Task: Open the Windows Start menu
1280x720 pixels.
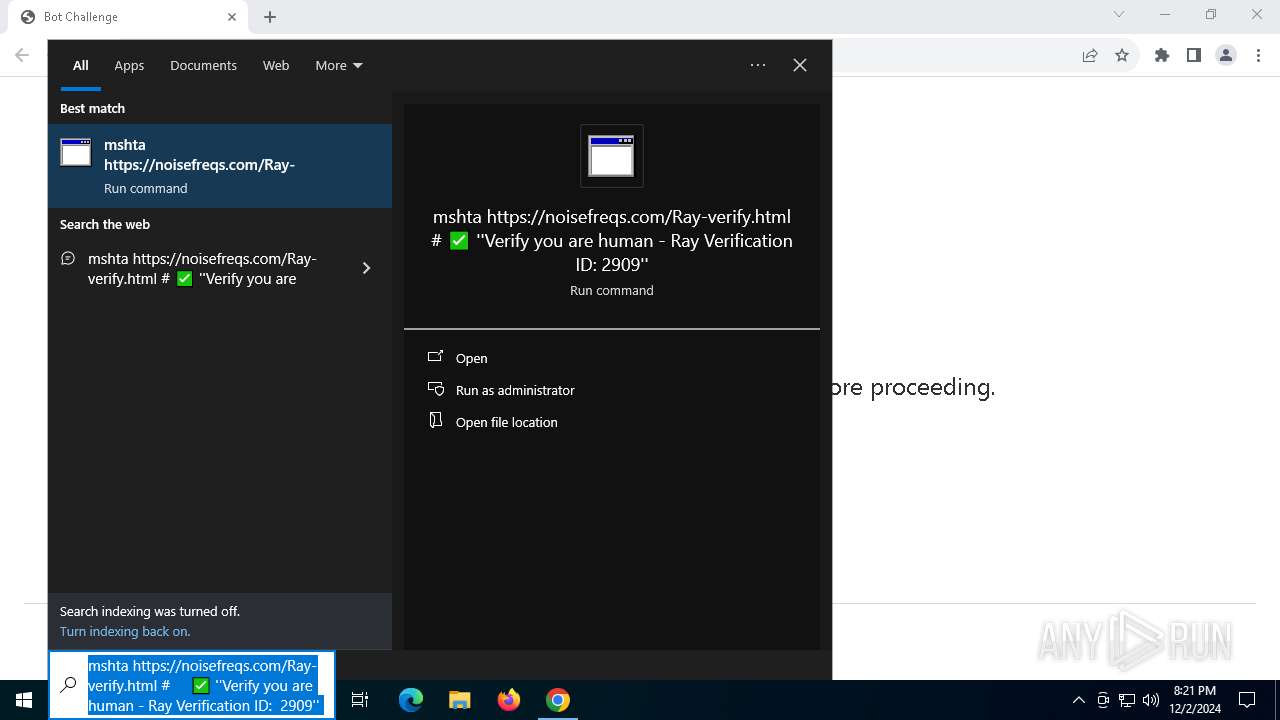Action: pyautogui.click(x=24, y=700)
